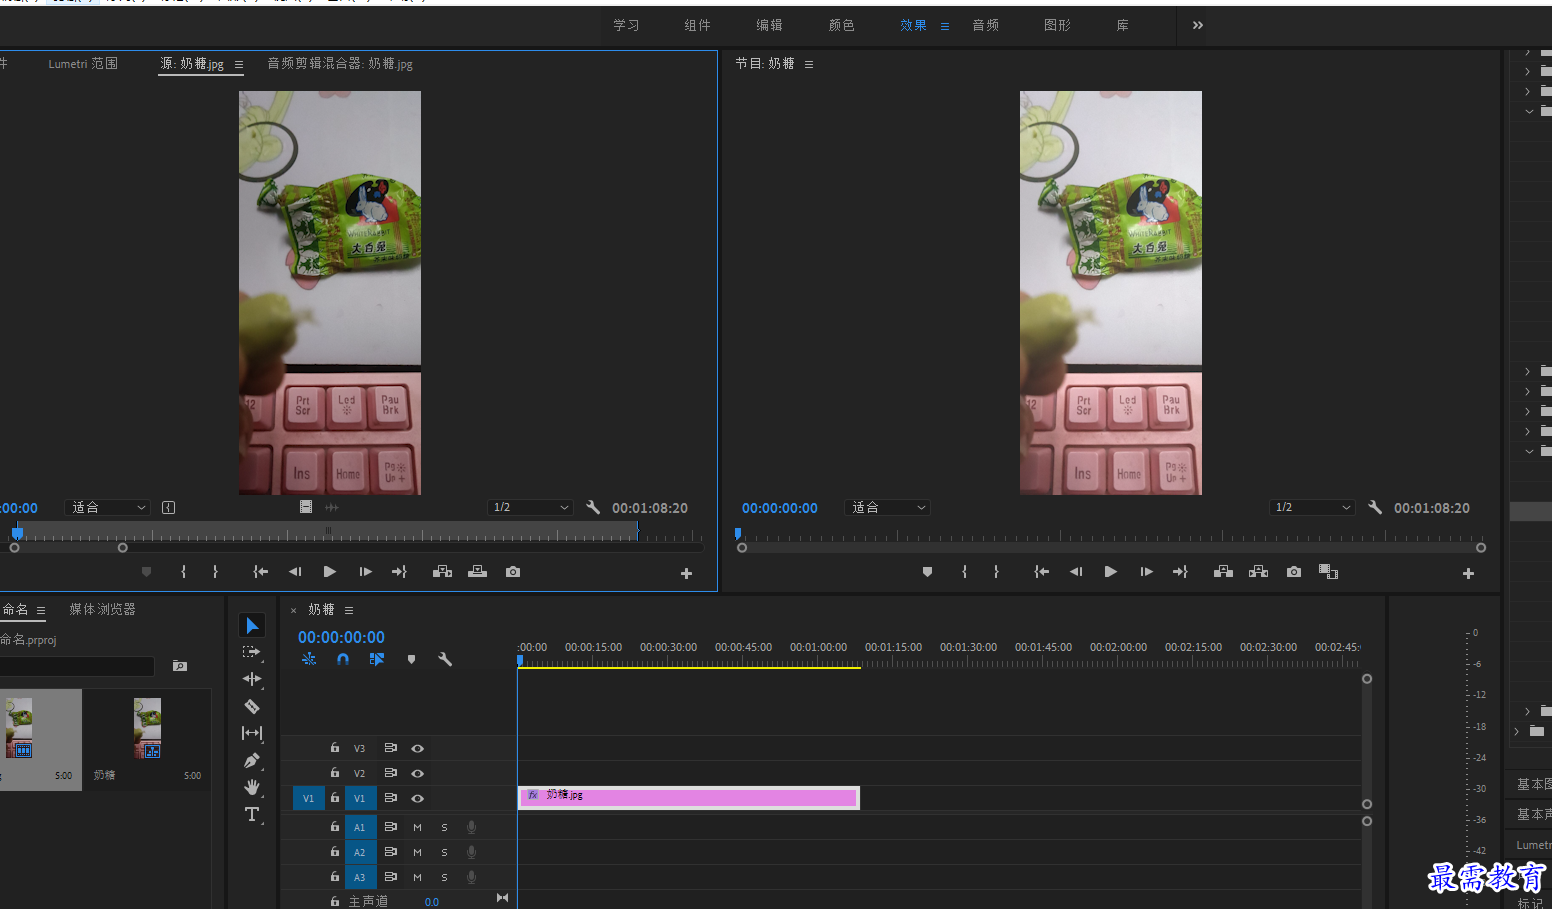Select the Pen tool
Image resolution: width=1552 pixels, height=909 pixels.
[252, 760]
